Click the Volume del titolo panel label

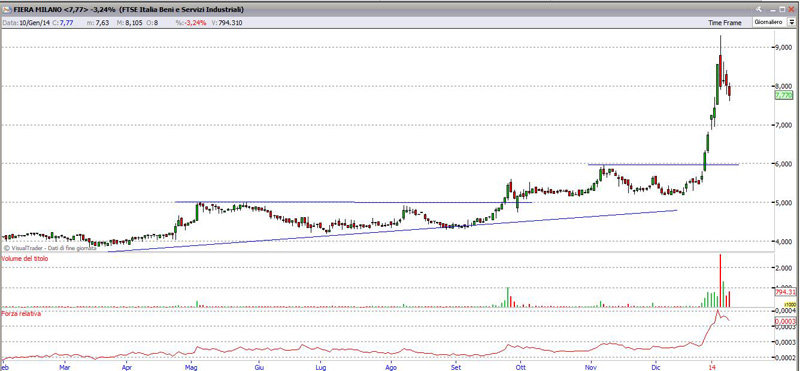click(x=24, y=259)
